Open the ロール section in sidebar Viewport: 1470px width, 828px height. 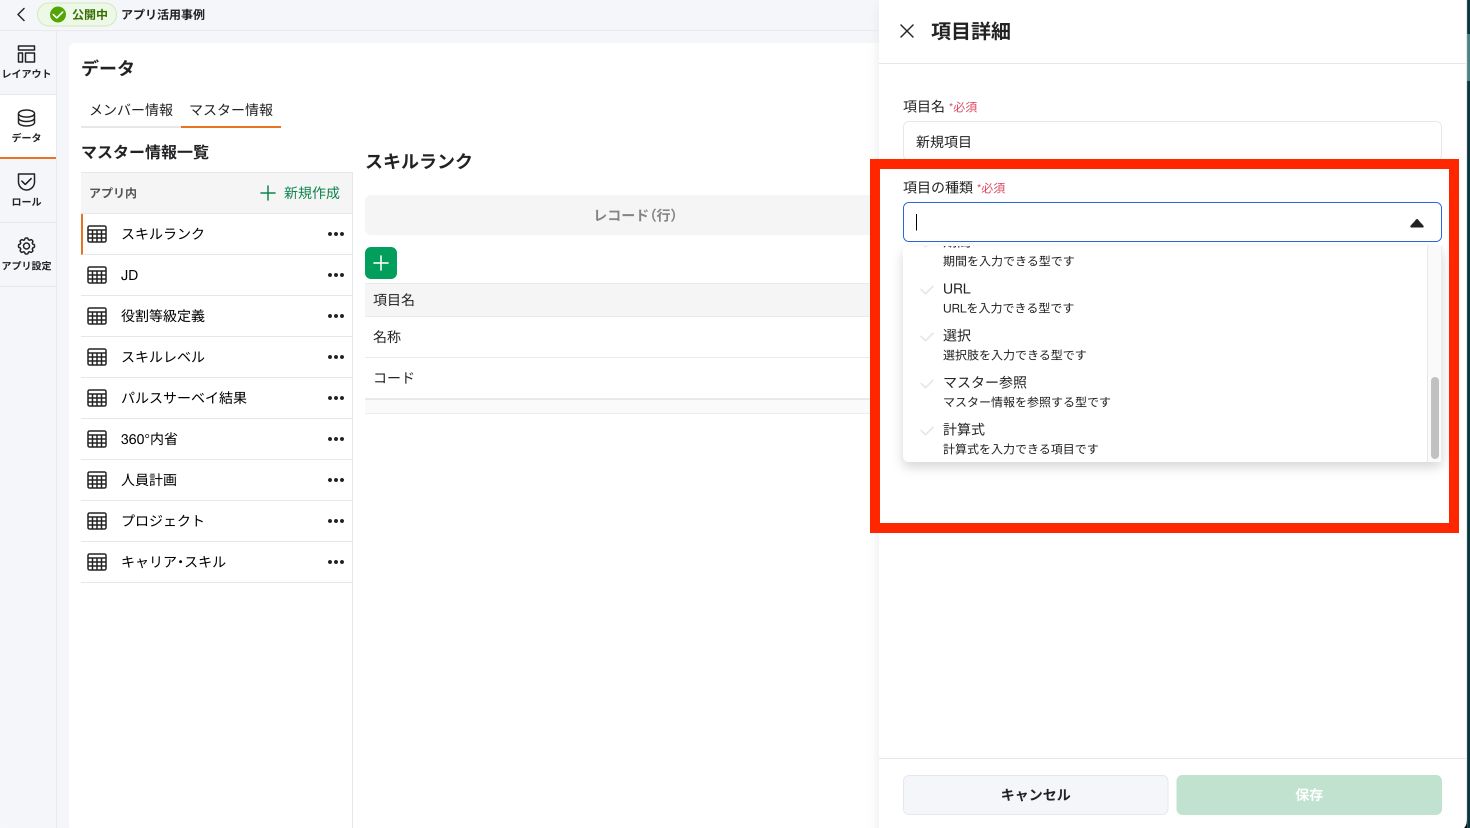[28, 190]
